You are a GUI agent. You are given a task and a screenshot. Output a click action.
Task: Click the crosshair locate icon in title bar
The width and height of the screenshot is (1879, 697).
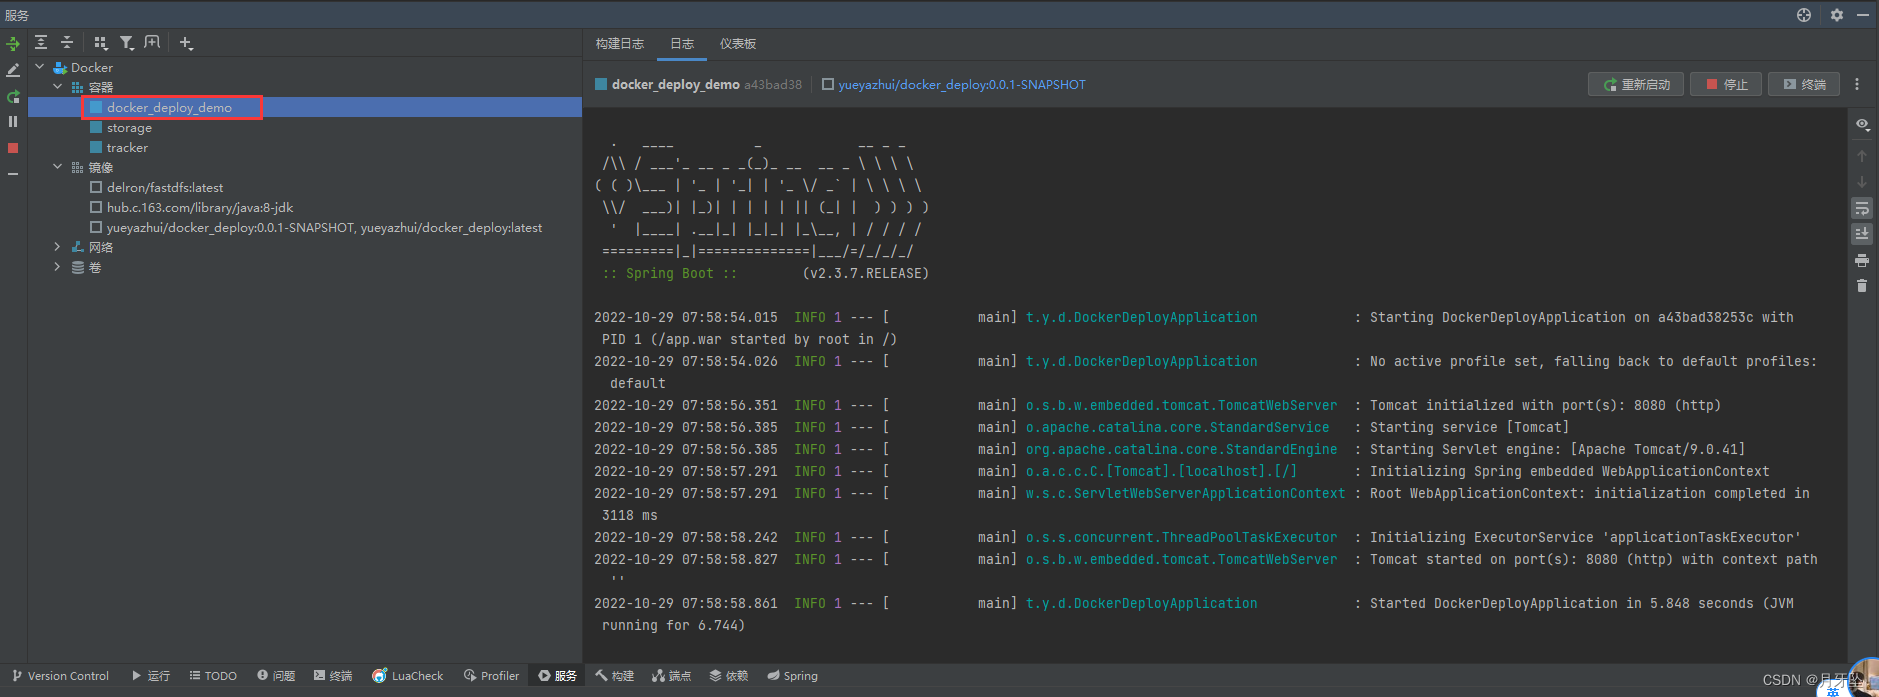point(1804,15)
